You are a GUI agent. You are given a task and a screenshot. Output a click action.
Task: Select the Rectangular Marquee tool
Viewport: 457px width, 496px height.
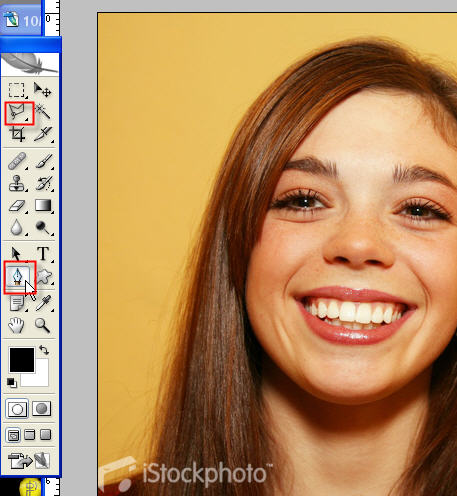(x=16, y=90)
